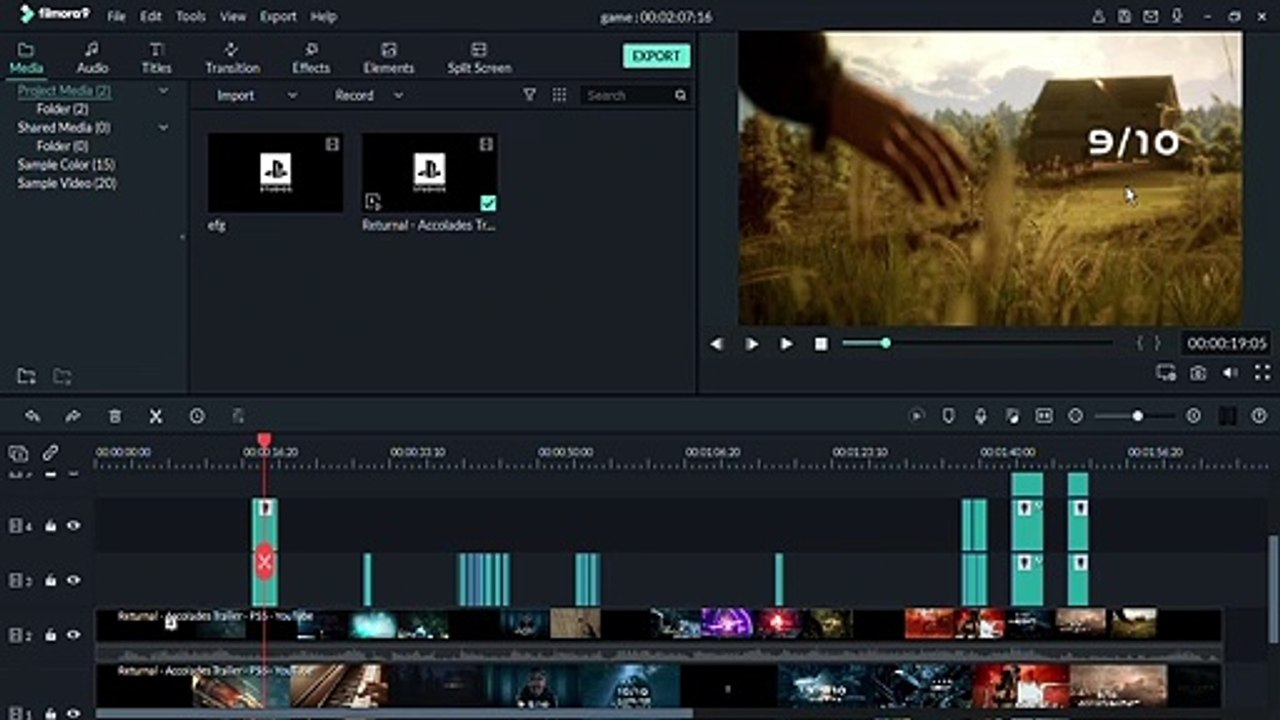The height and width of the screenshot is (720, 1280).
Task: Click the render preview icon in timeline toolbar
Action: pyautogui.click(x=917, y=416)
